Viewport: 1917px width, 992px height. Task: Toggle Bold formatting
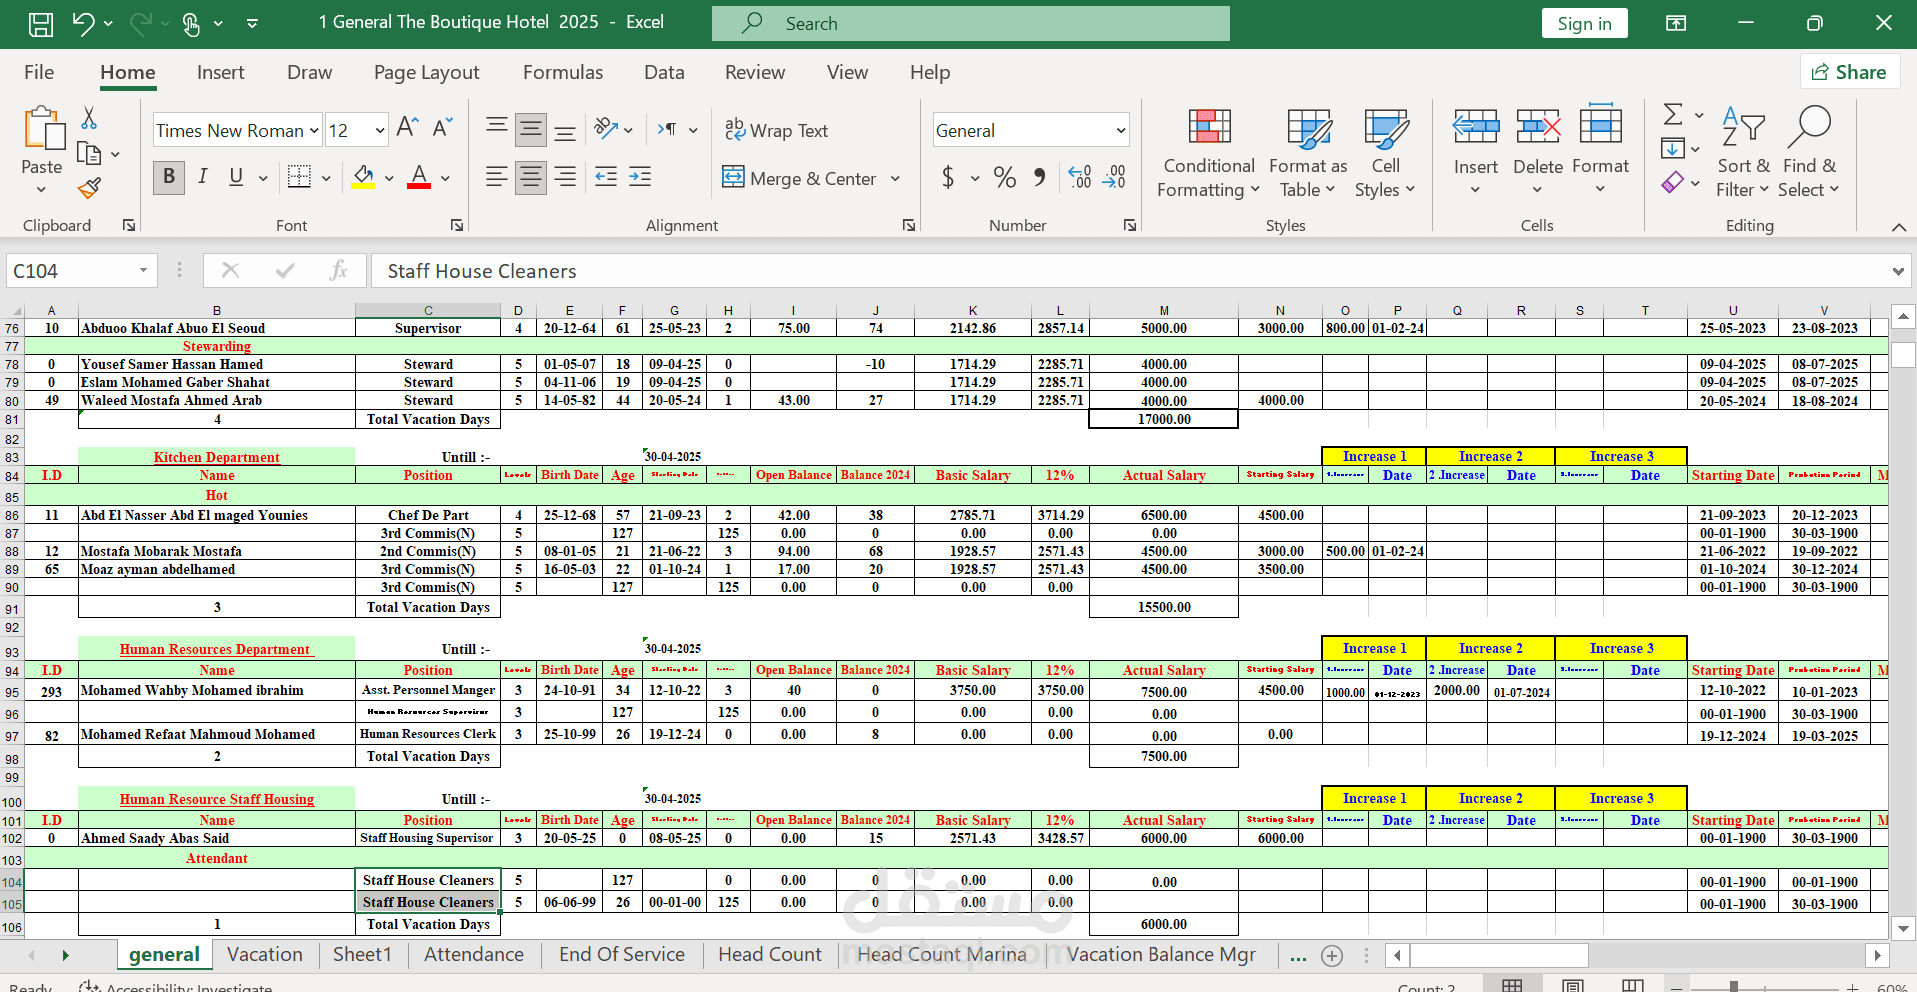169,177
